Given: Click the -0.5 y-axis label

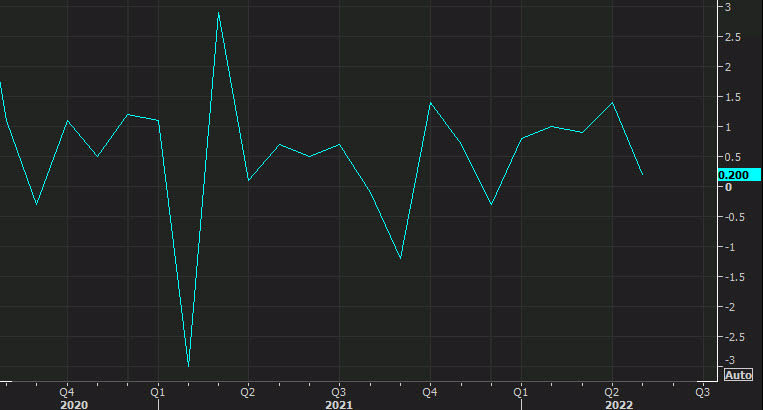Looking at the screenshot, I should (x=733, y=217).
